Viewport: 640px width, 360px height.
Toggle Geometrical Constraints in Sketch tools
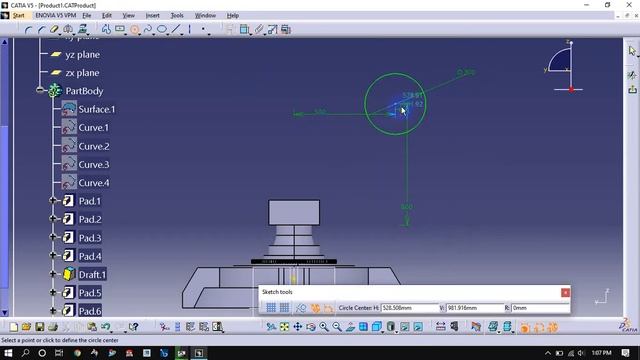[315, 308]
